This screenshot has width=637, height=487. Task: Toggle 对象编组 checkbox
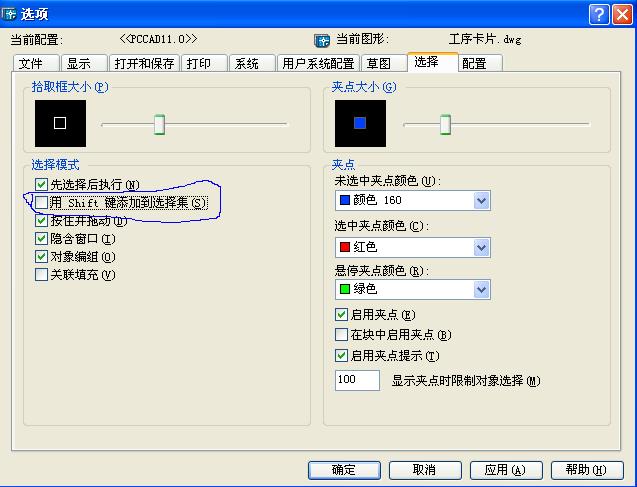point(41,257)
